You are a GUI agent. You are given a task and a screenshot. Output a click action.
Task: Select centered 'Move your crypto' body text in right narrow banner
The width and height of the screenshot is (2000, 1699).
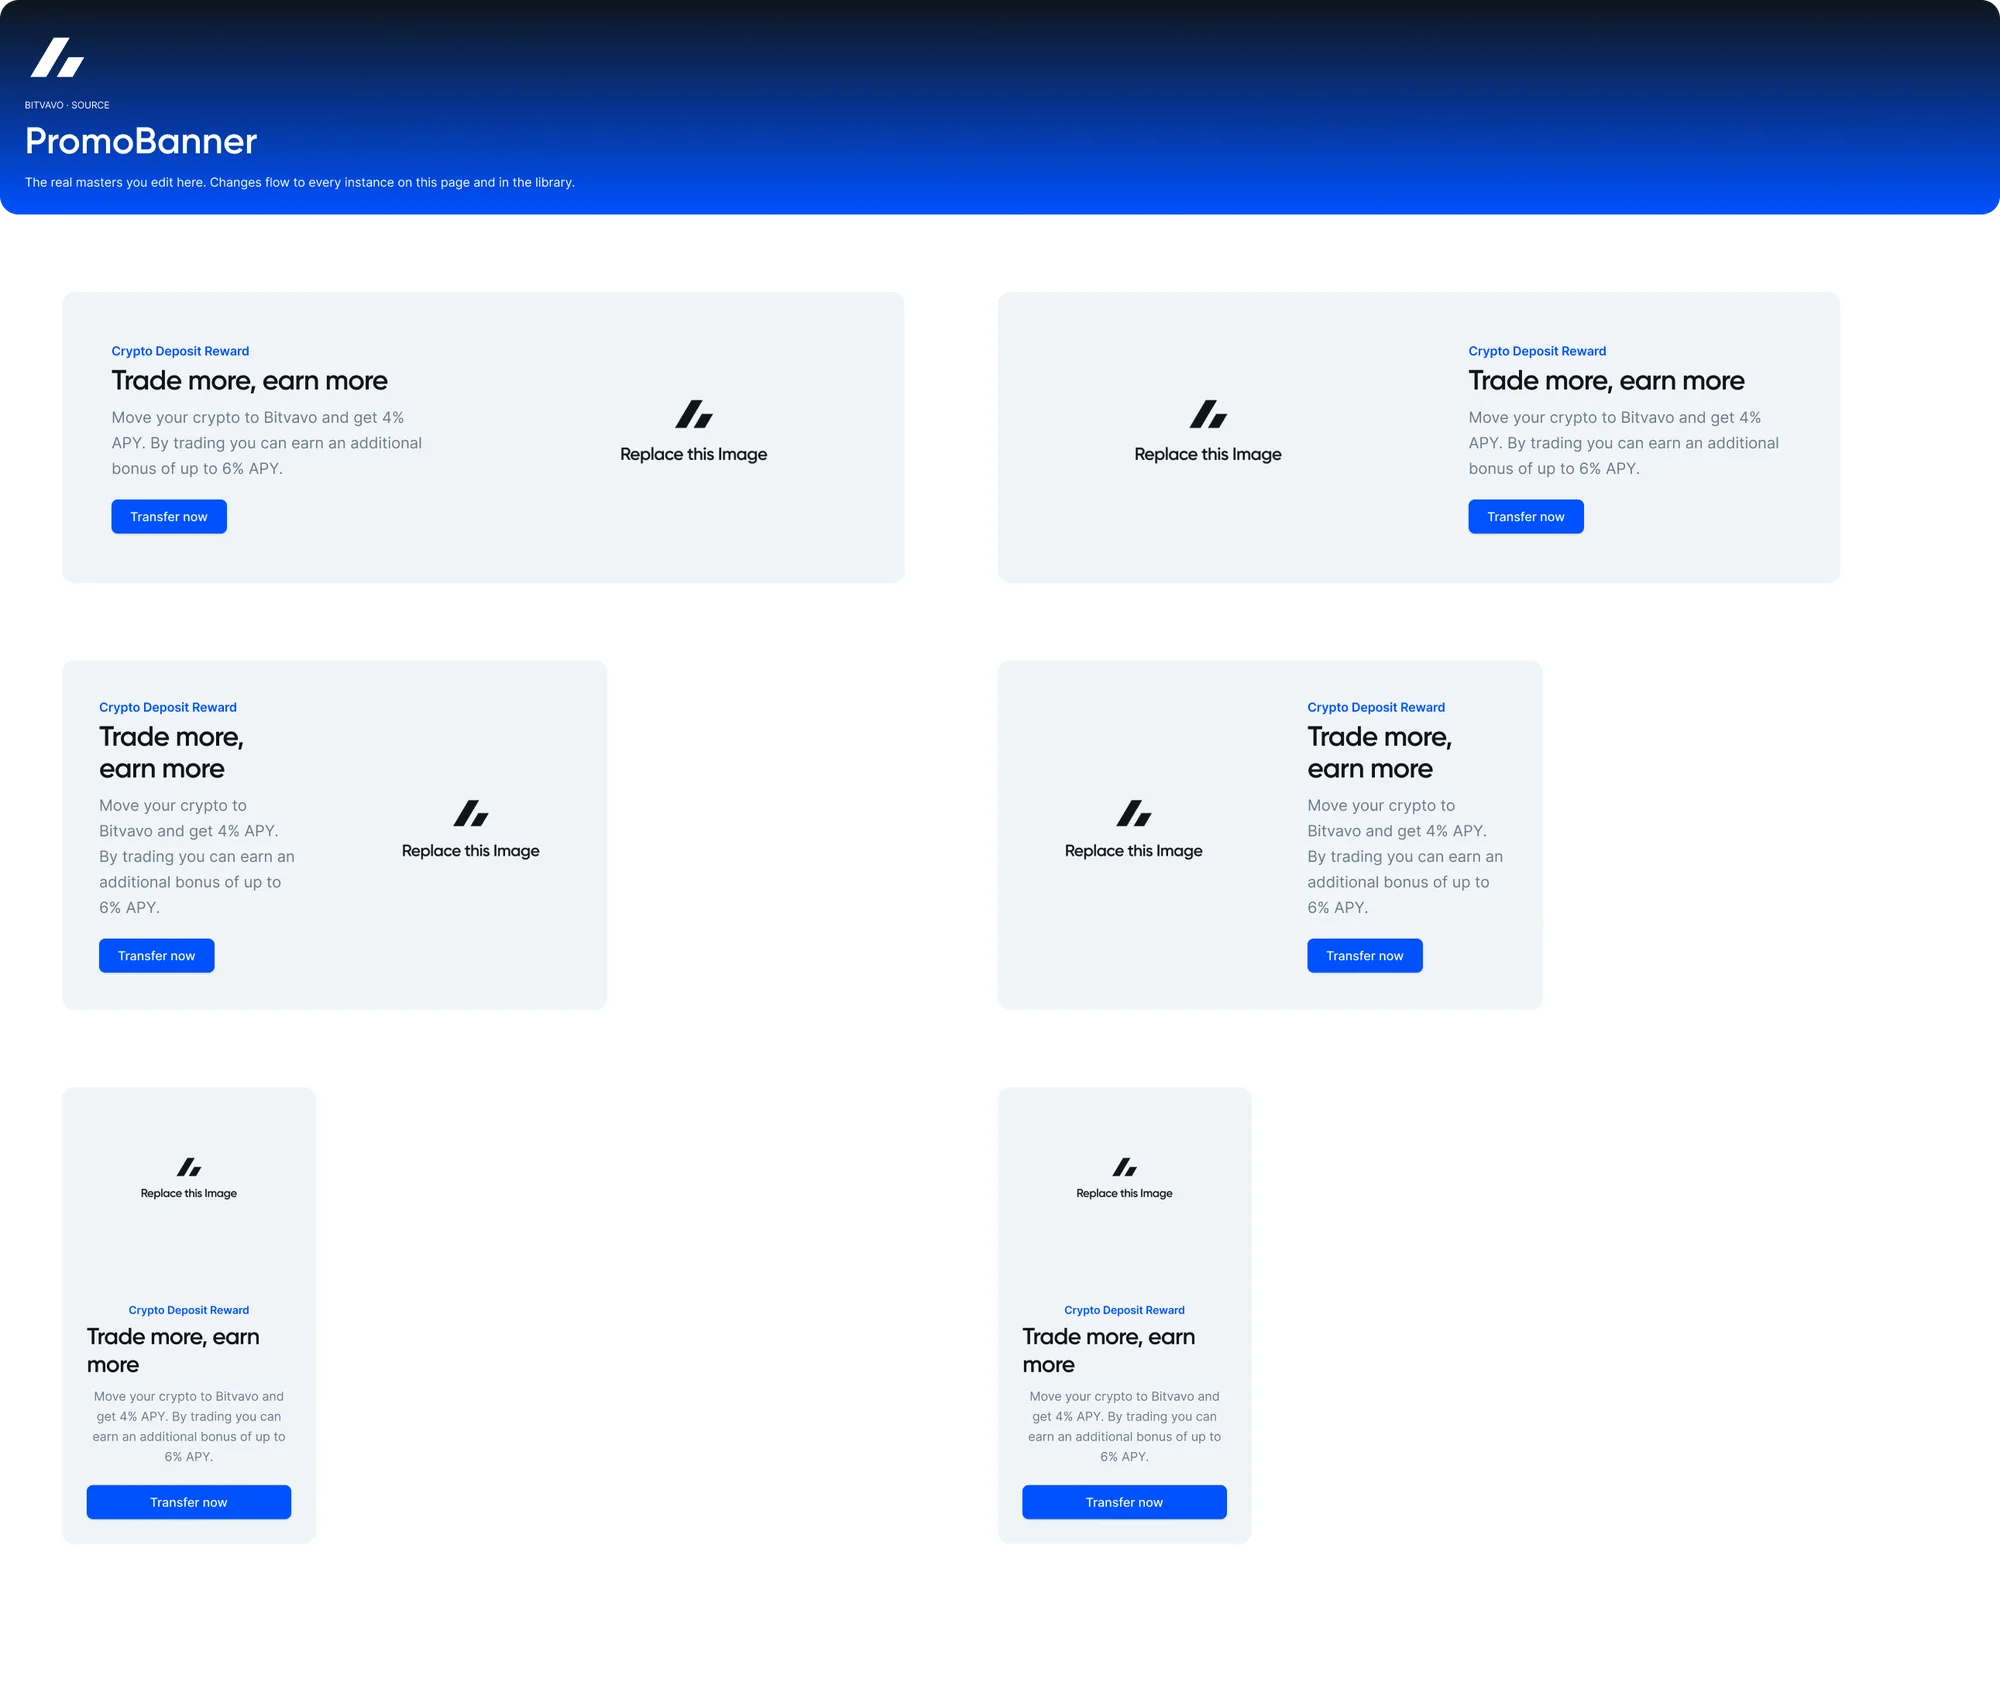tap(1125, 1426)
